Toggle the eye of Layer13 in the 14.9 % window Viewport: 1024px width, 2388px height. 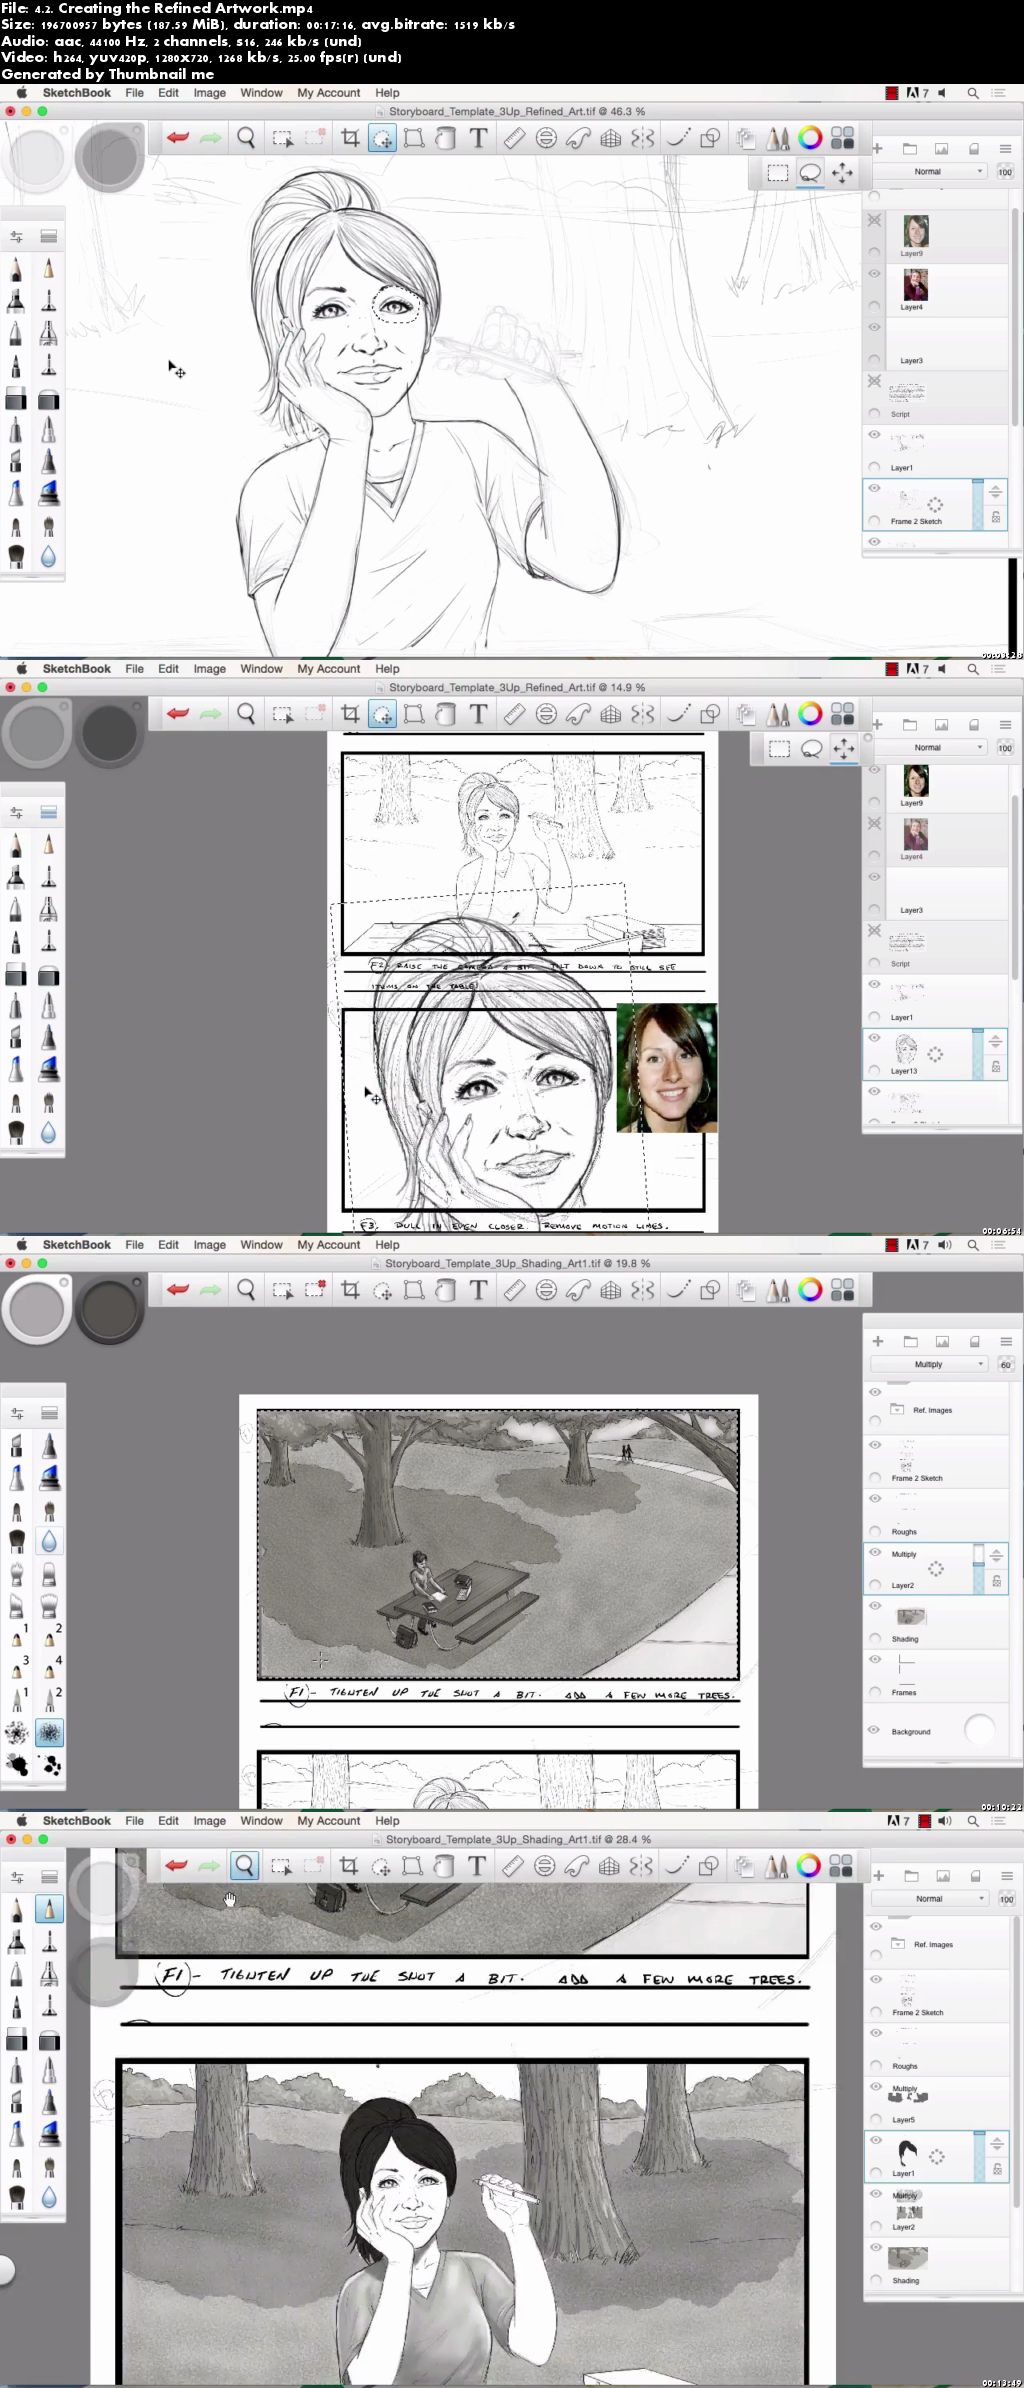875,1038
